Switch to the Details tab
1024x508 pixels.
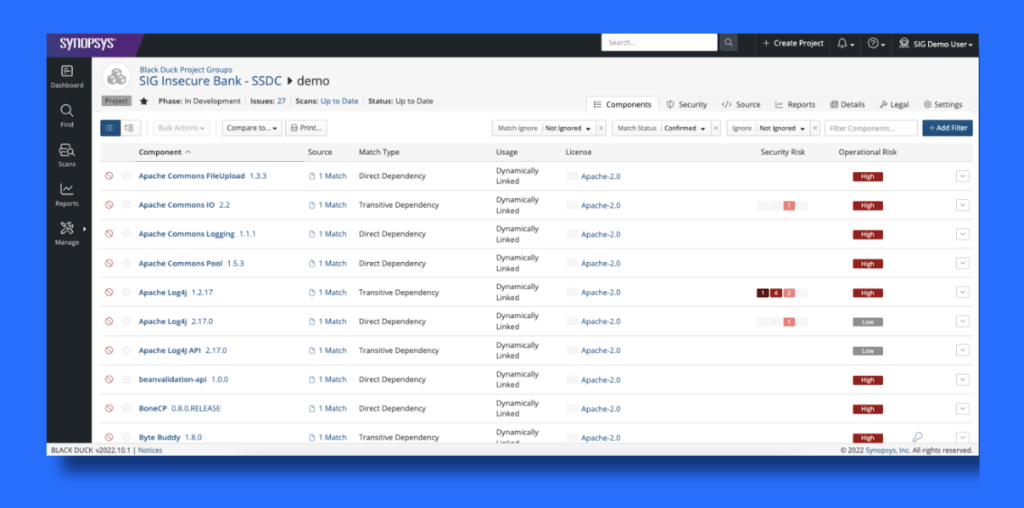(847, 104)
